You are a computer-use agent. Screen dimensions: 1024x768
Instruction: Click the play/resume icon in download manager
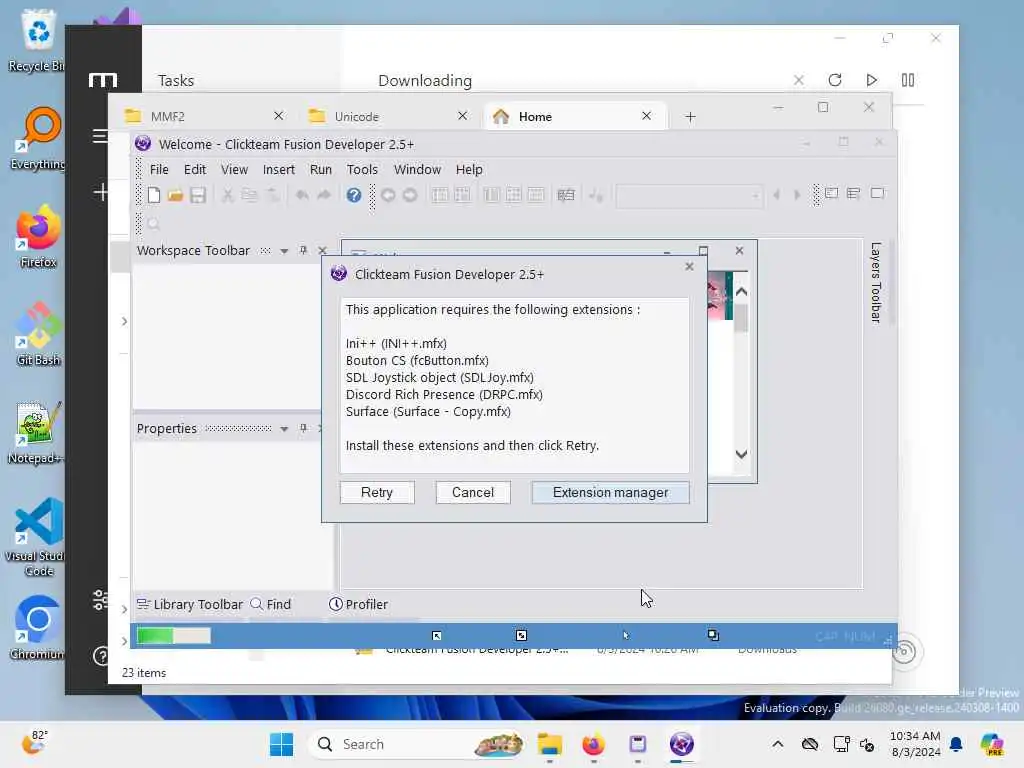coord(871,80)
